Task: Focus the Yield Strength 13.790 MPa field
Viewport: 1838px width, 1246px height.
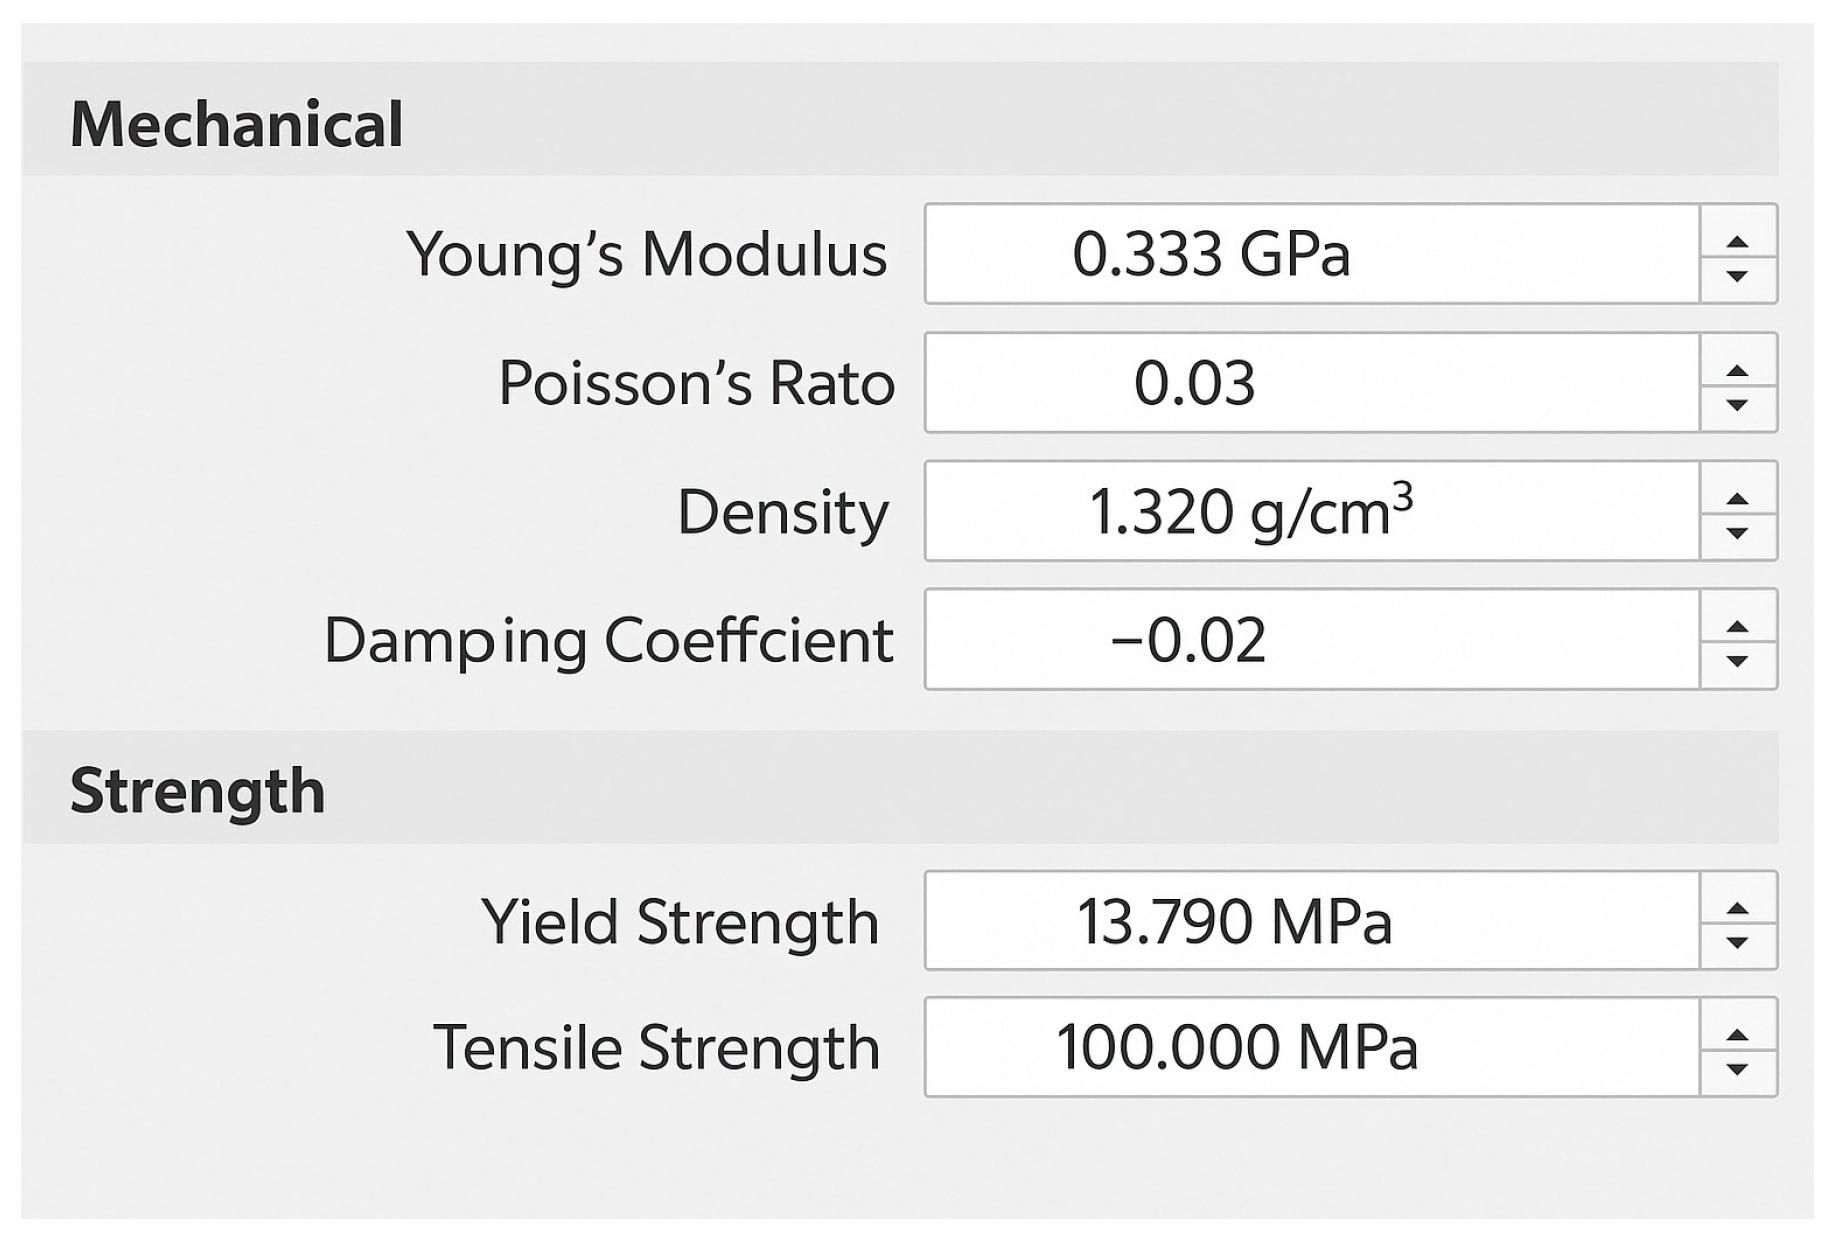Action: point(1310,921)
